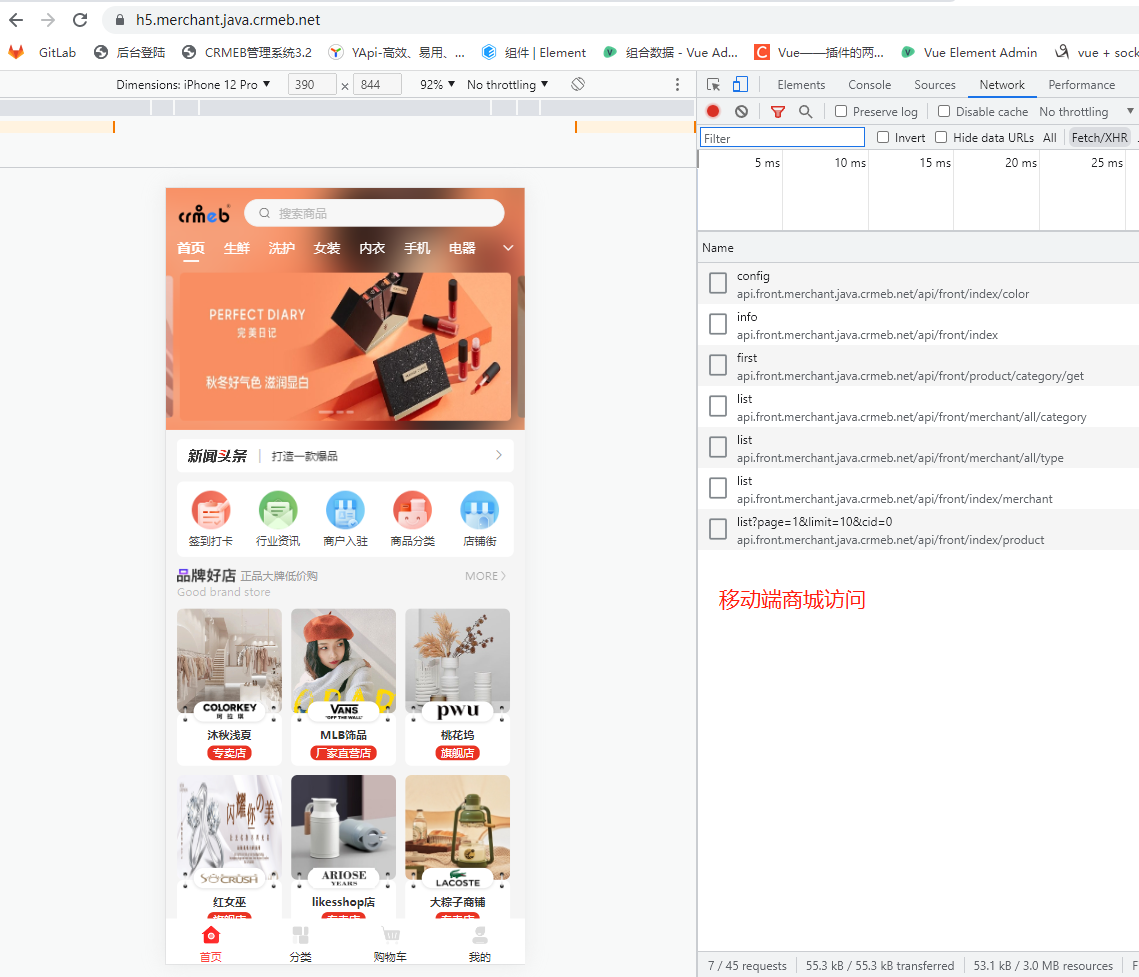Viewport: 1139px width, 977px height.
Task: Click the device width 390 field
Action: click(x=312, y=84)
